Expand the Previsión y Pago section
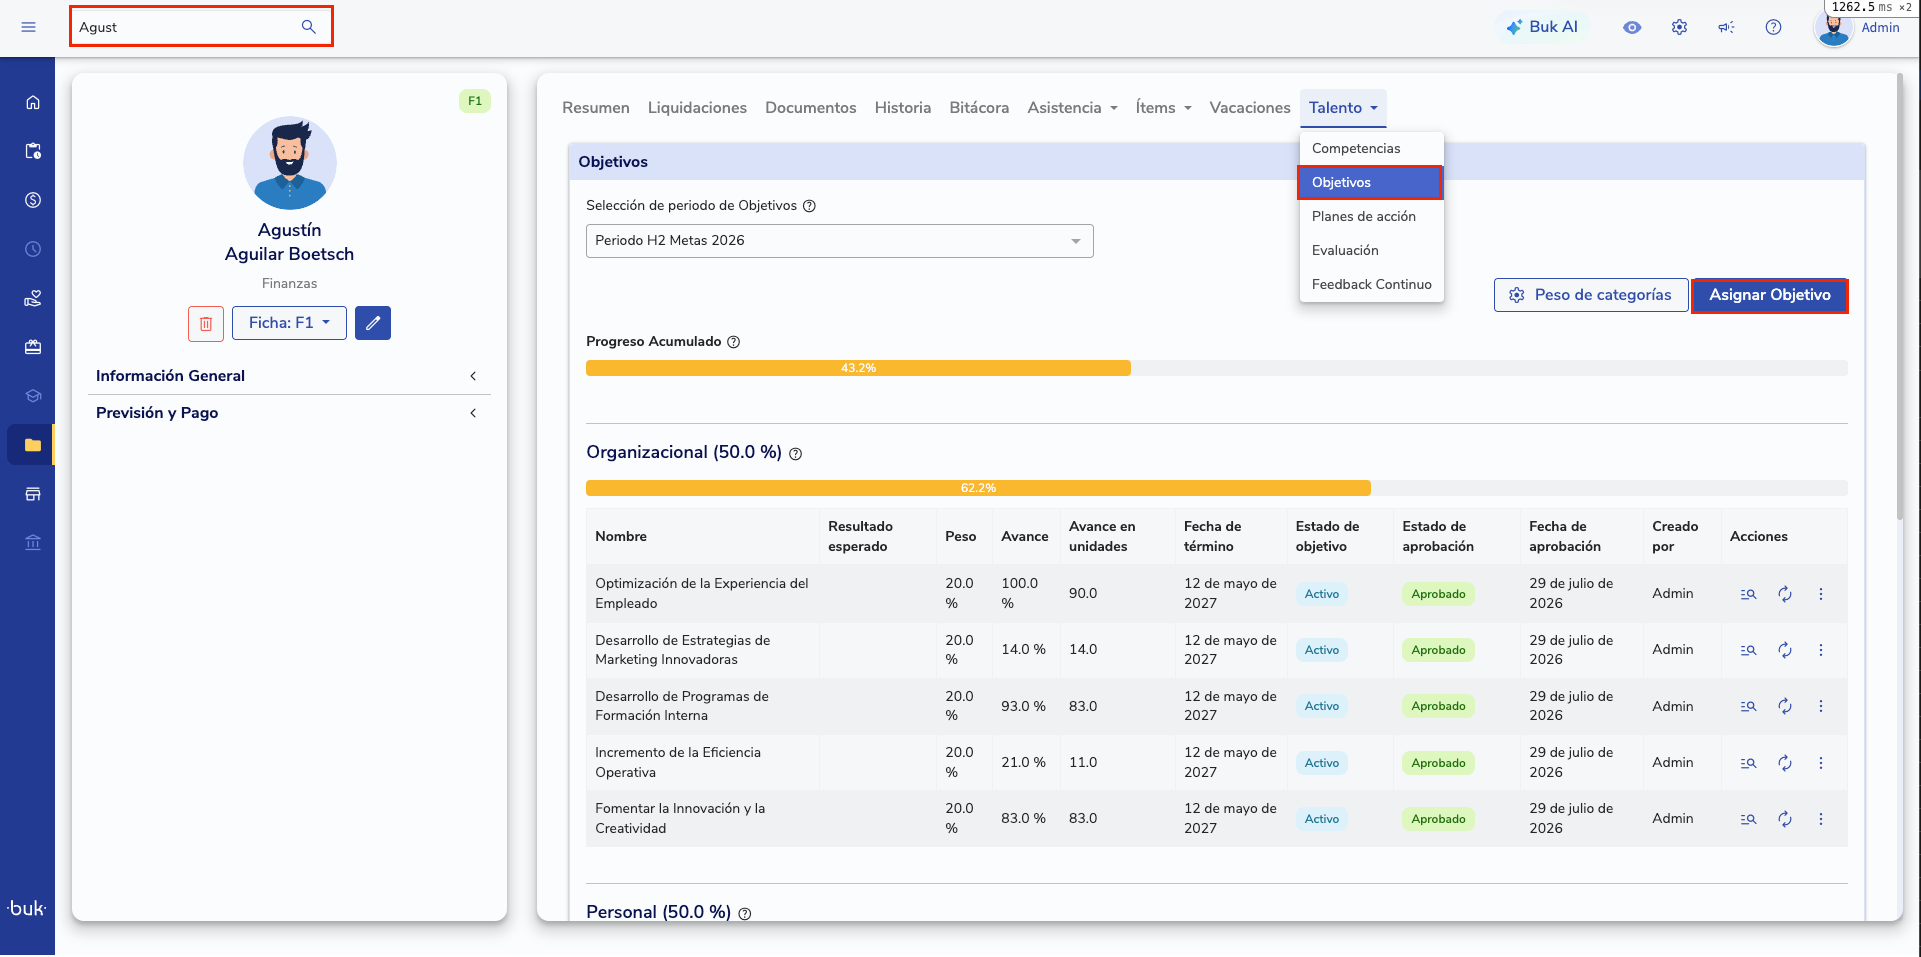The image size is (1921, 957). click(x=288, y=413)
